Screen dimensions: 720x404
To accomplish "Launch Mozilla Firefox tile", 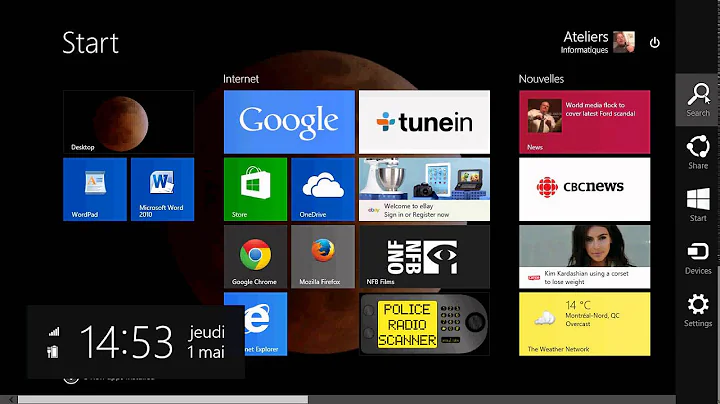I will click(323, 257).
